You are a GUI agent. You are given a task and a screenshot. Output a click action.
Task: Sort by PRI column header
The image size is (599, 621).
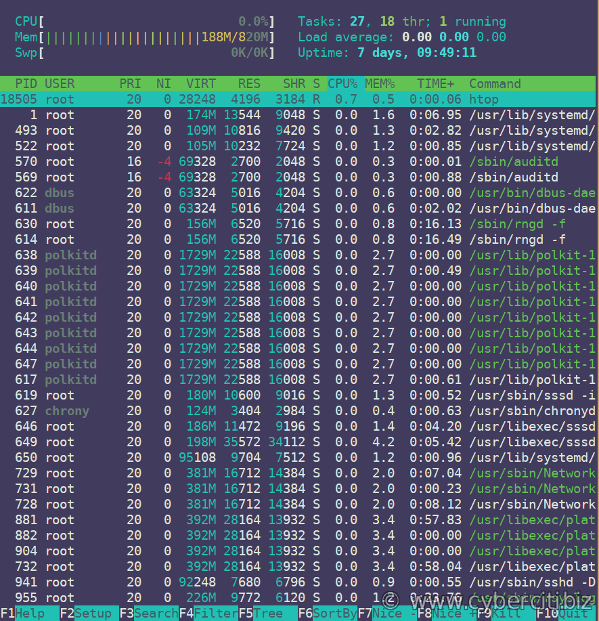(130, 84)
